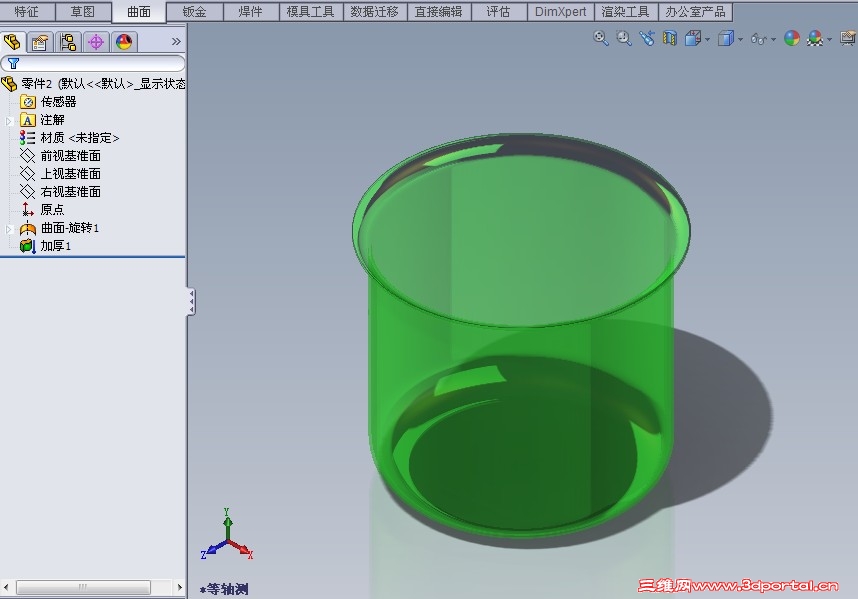The image size is (858, 599).
Task: Open the 直接编辑 tab
Action: [439, 11]
